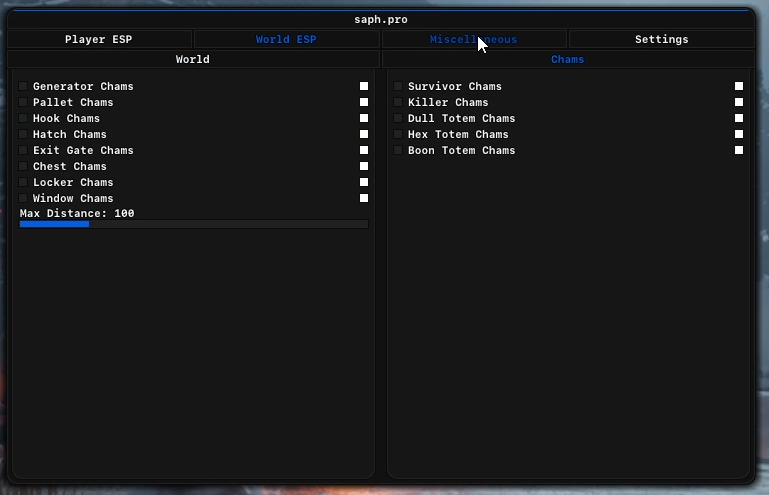
Task: Change Hatch Chams color swatch
Action: point(364,134)
